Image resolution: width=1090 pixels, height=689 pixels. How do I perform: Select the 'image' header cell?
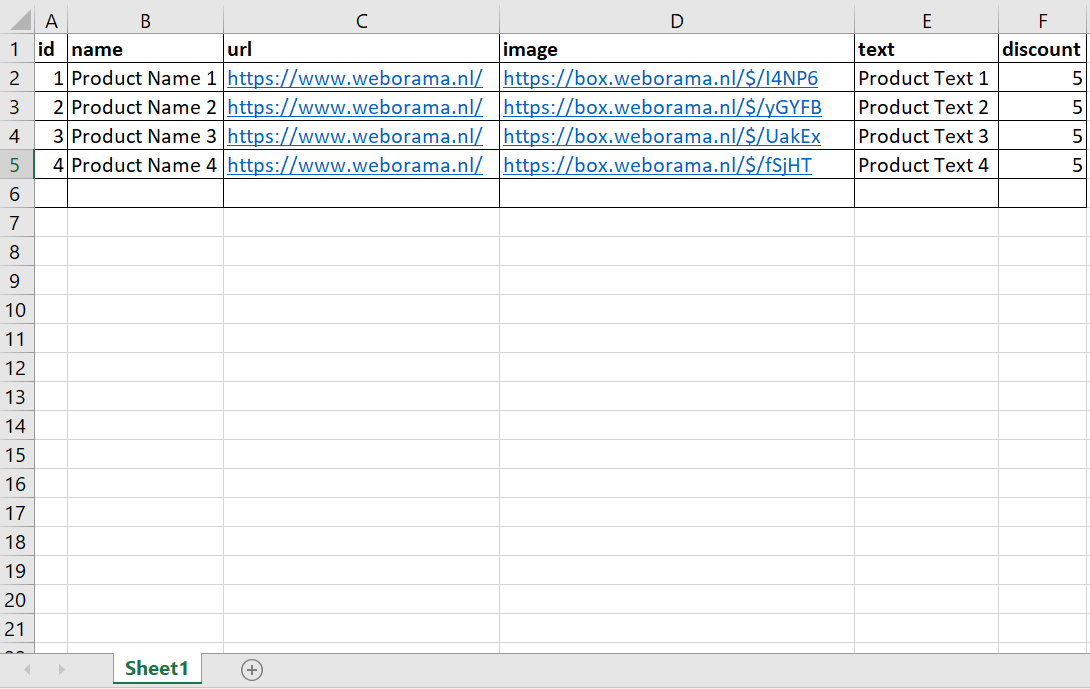tap(676, 49)
